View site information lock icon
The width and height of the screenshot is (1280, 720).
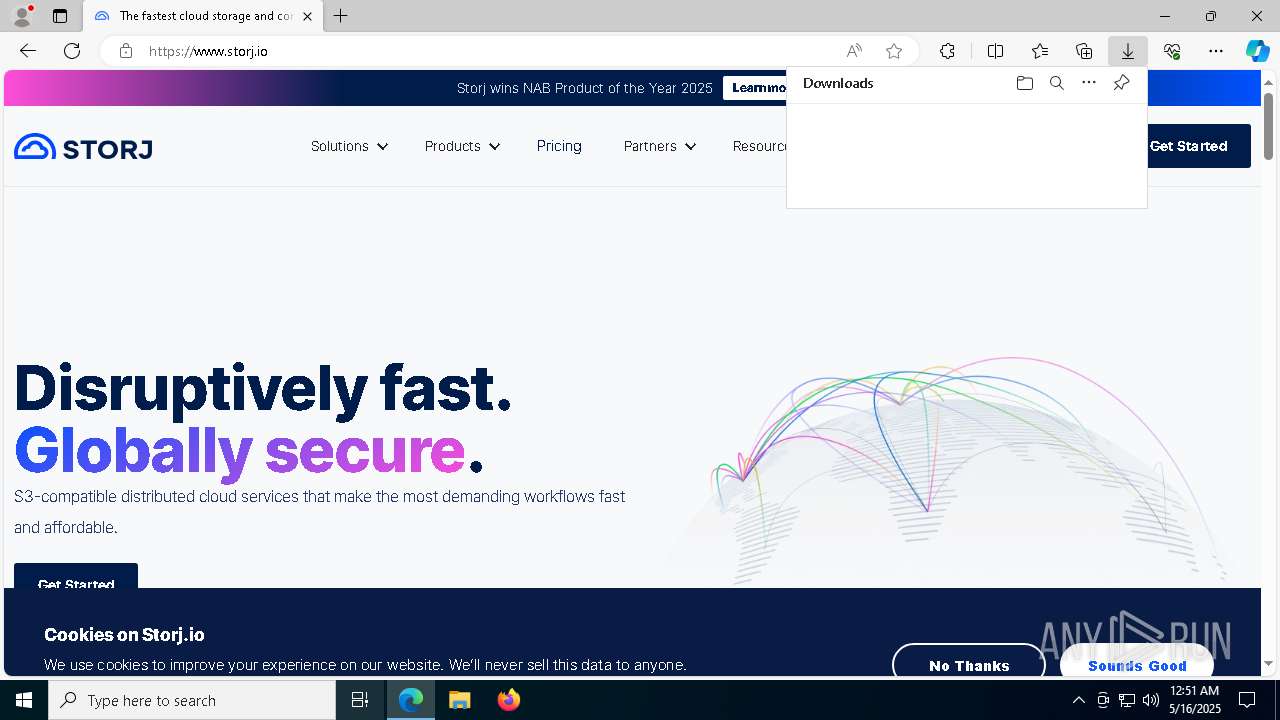pyautogui.click(x=126, y=51)
